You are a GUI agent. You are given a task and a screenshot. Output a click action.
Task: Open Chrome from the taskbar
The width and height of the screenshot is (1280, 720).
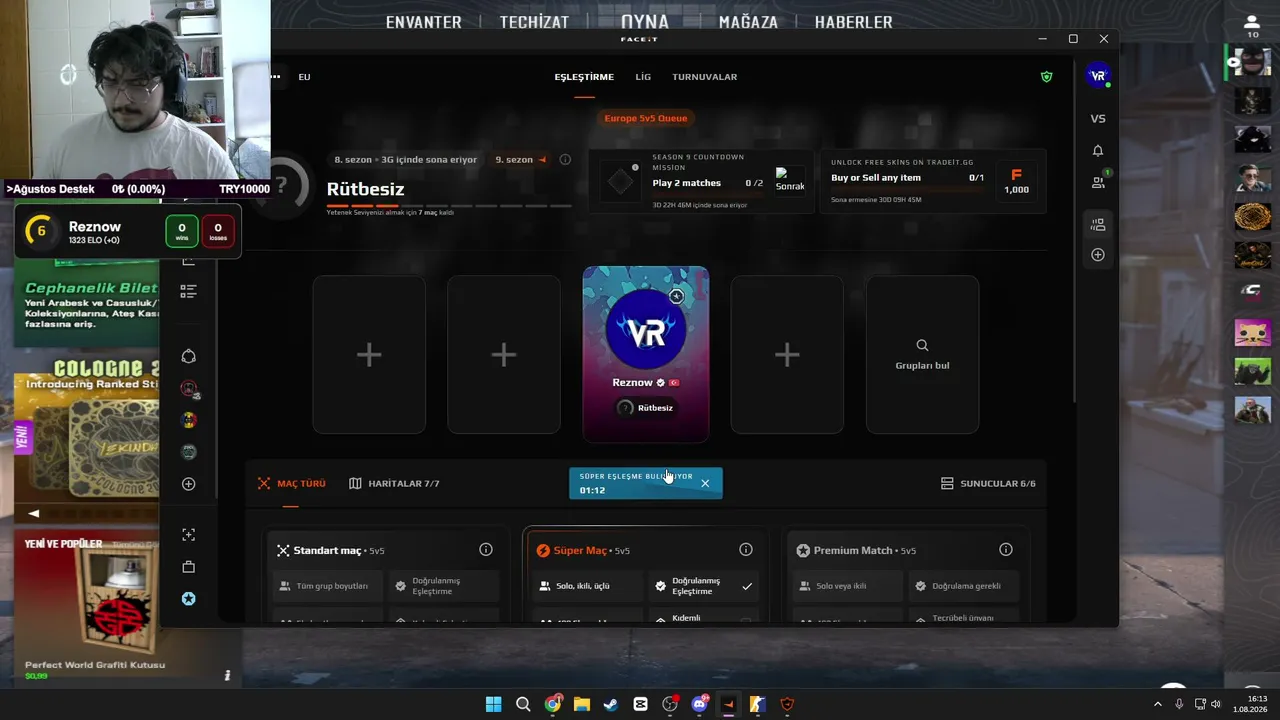[552, 704]
